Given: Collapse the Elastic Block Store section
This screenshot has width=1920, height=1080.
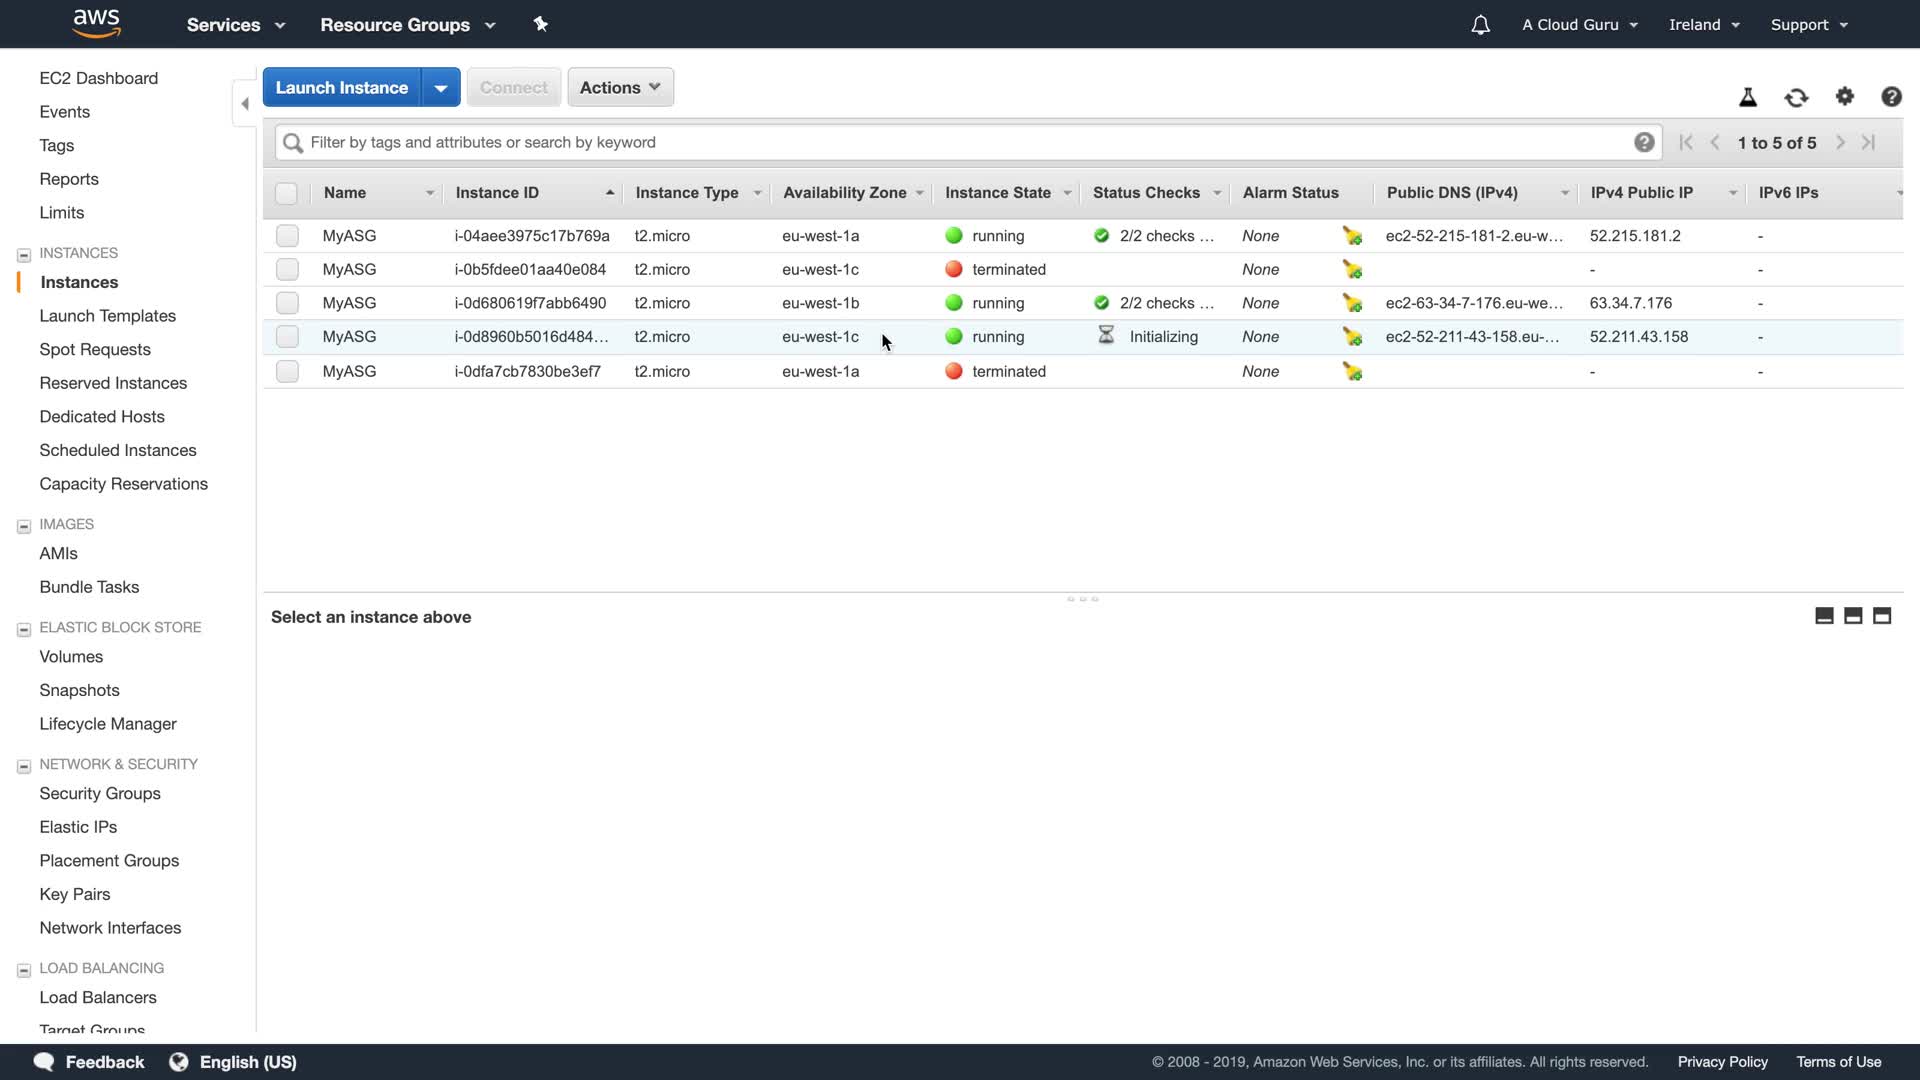Looking at the screenshot, I should tap(24, 629).
